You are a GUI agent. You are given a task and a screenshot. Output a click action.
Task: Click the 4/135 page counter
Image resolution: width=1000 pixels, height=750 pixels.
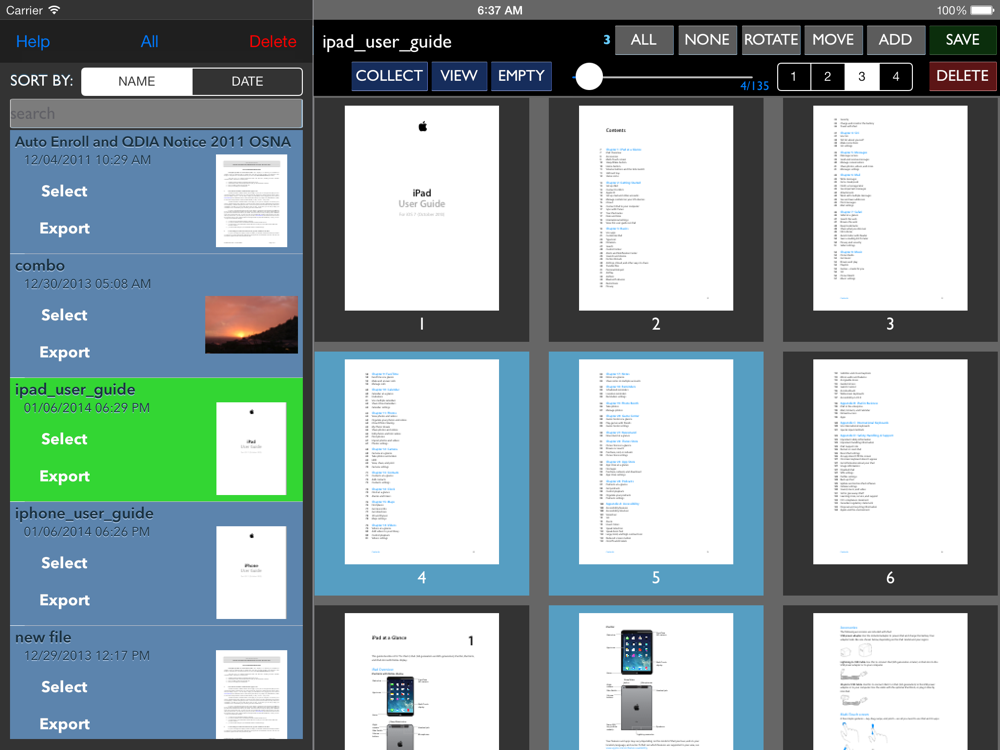tap(754, 85)
